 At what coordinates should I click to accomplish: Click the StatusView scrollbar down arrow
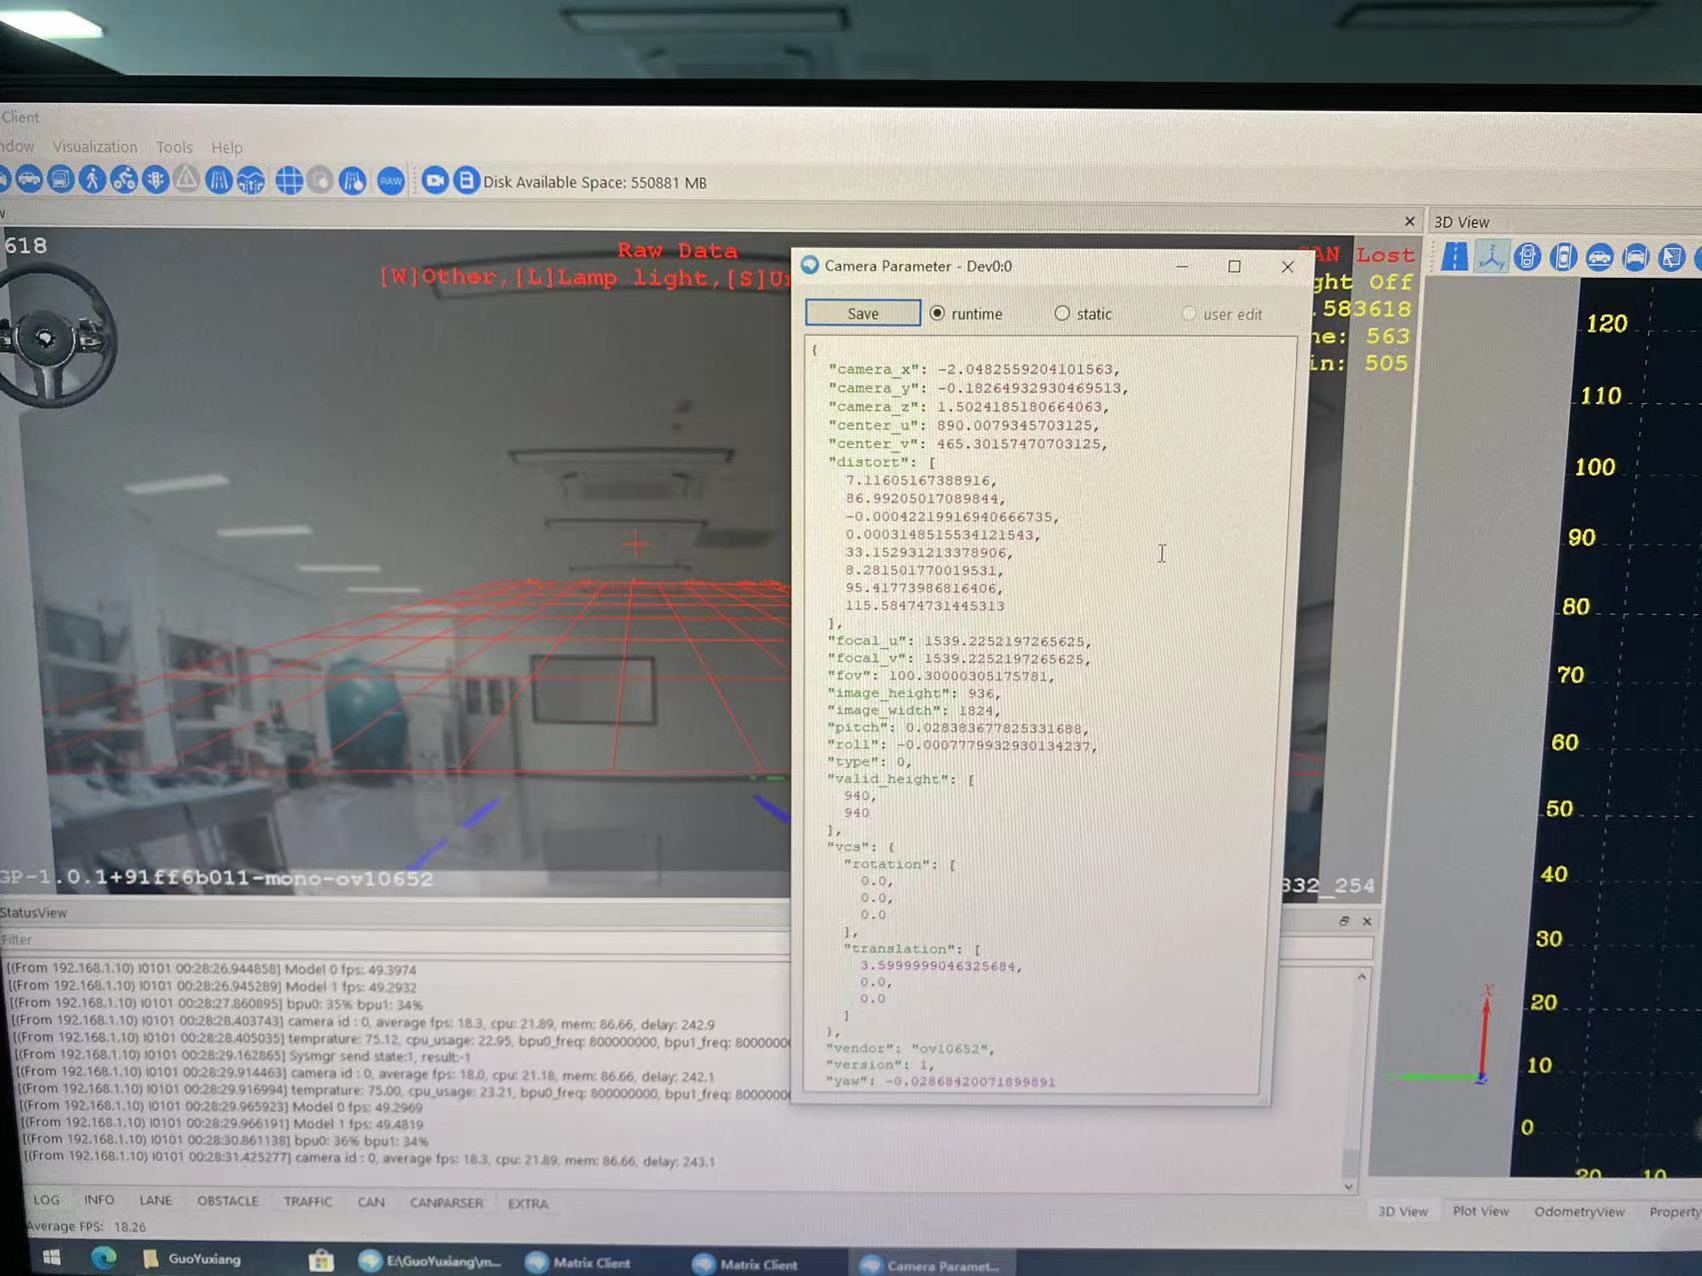[1349, 1186]
